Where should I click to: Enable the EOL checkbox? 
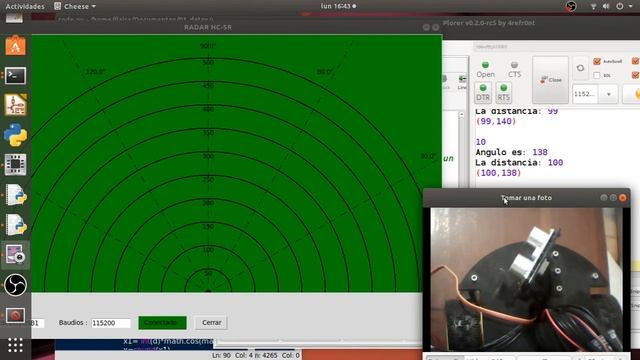(597, 76)
